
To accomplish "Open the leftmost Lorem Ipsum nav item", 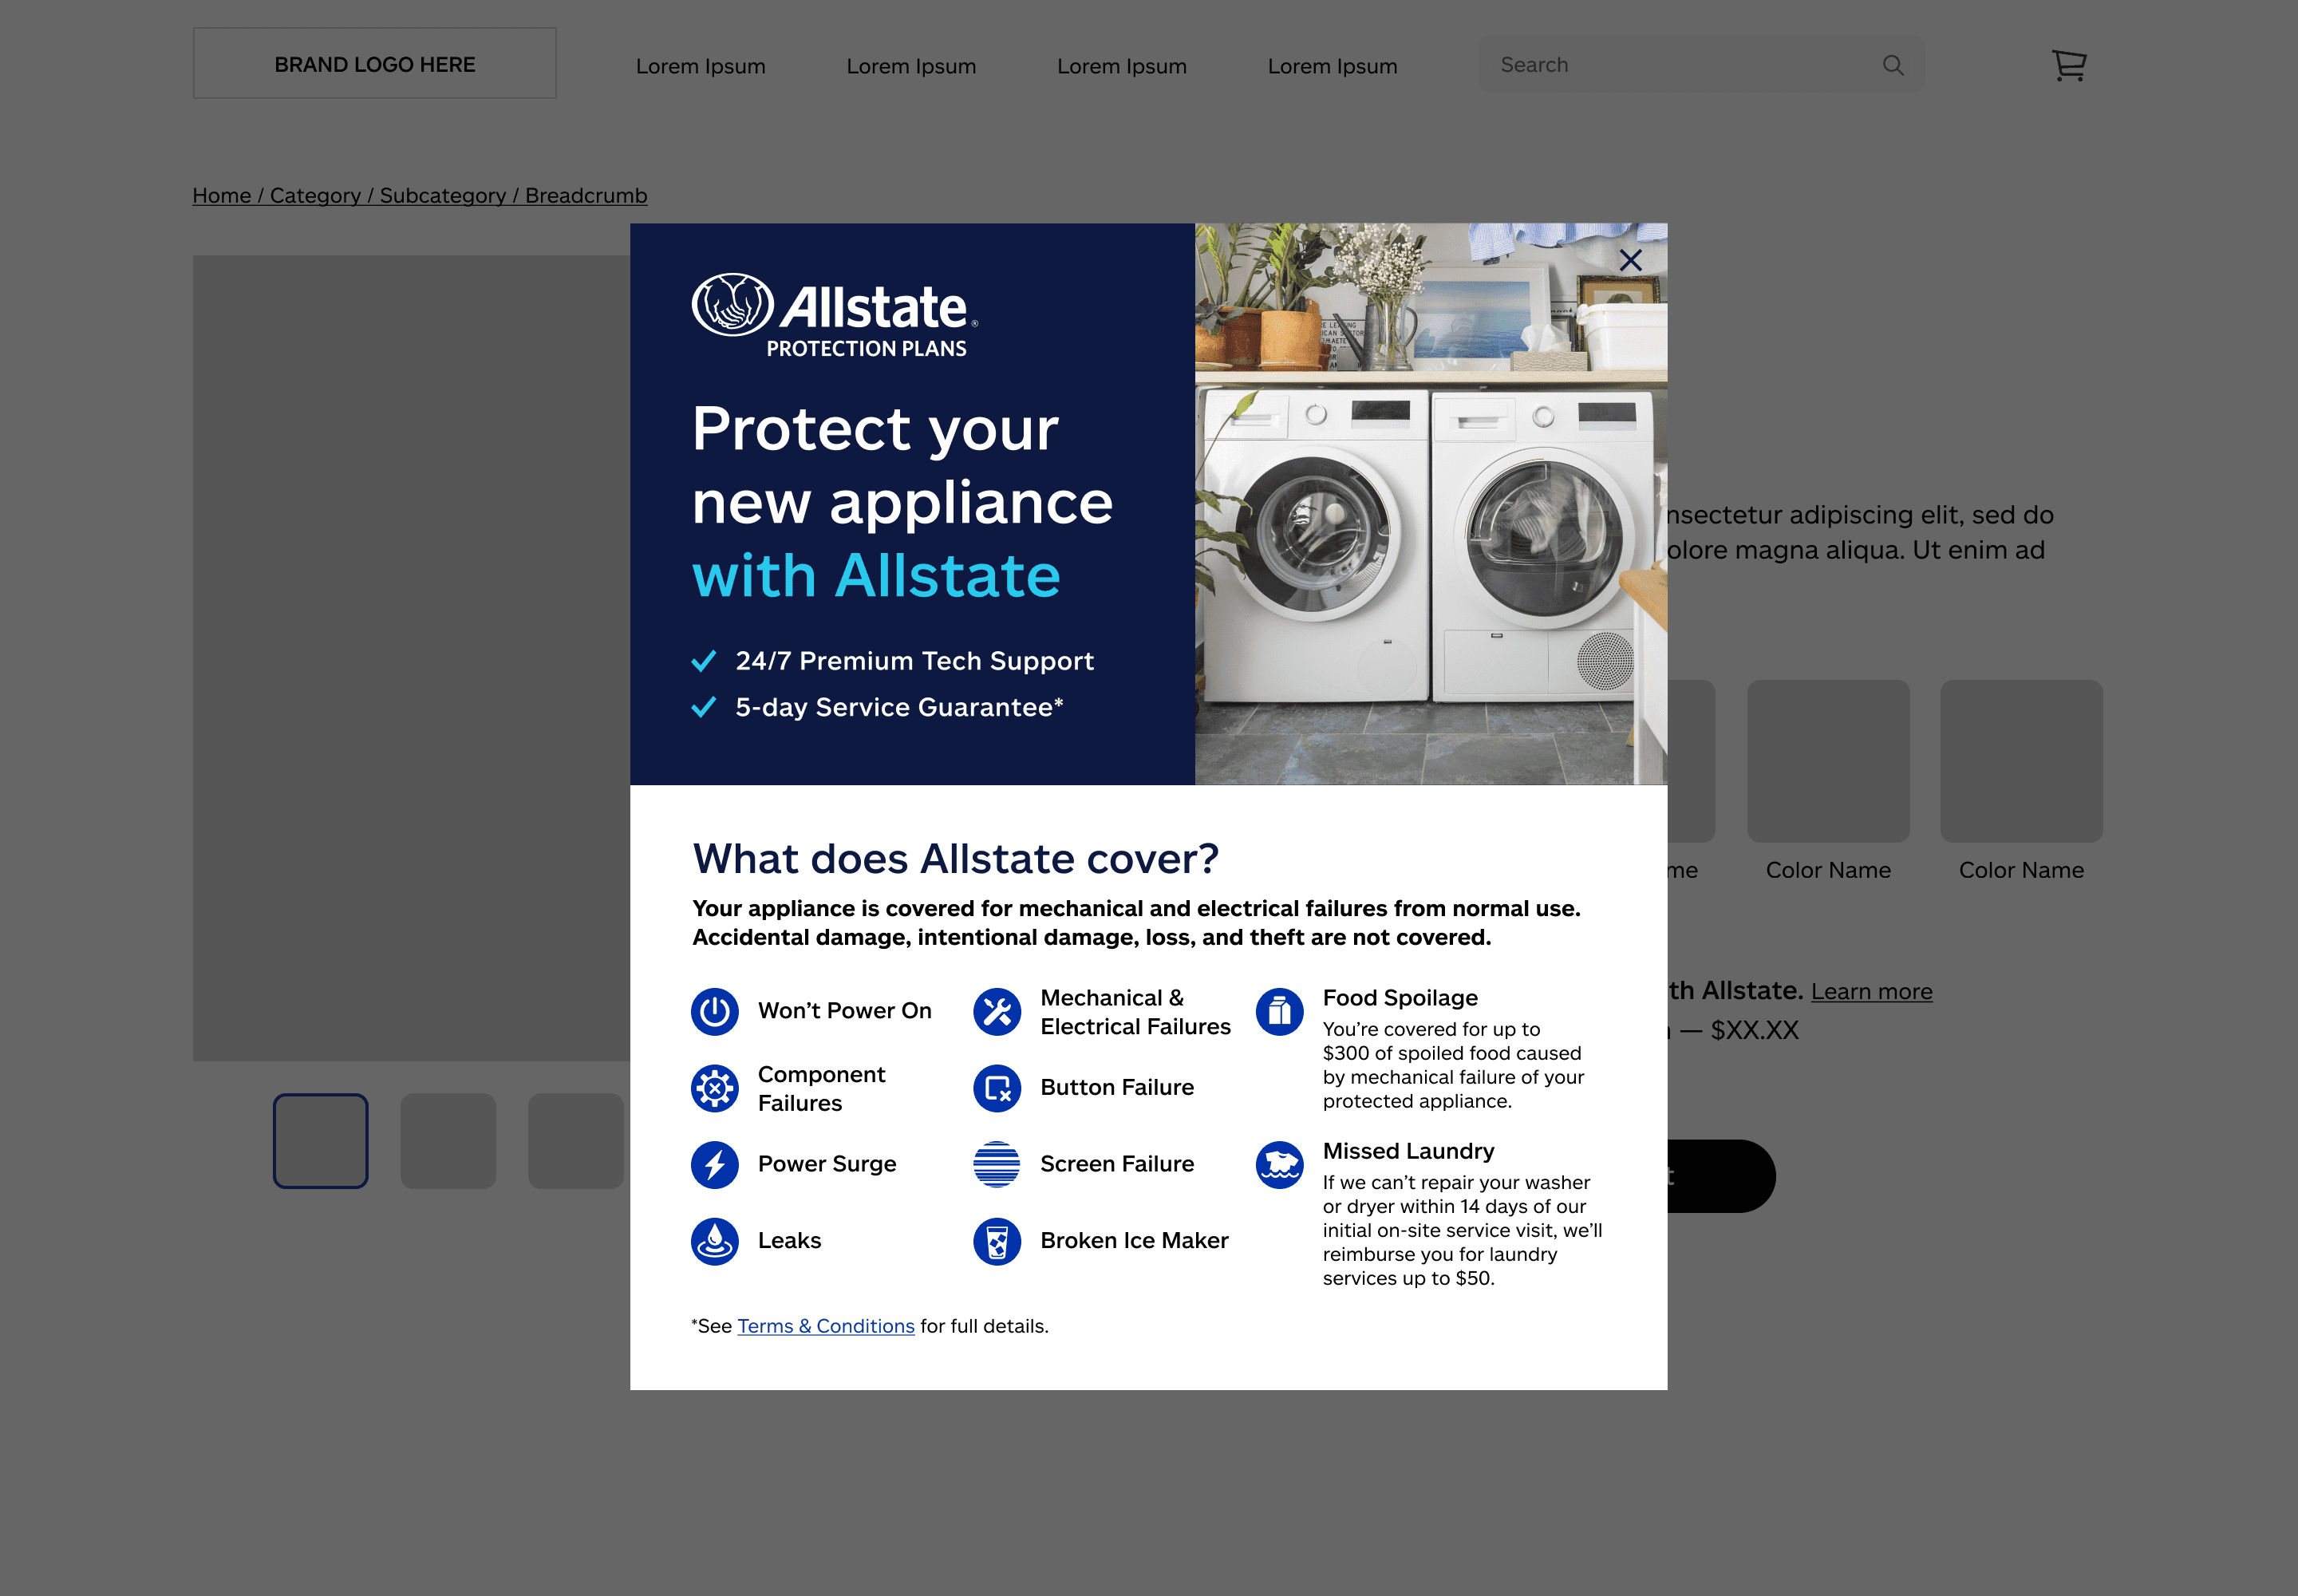I will coord(701,66).
